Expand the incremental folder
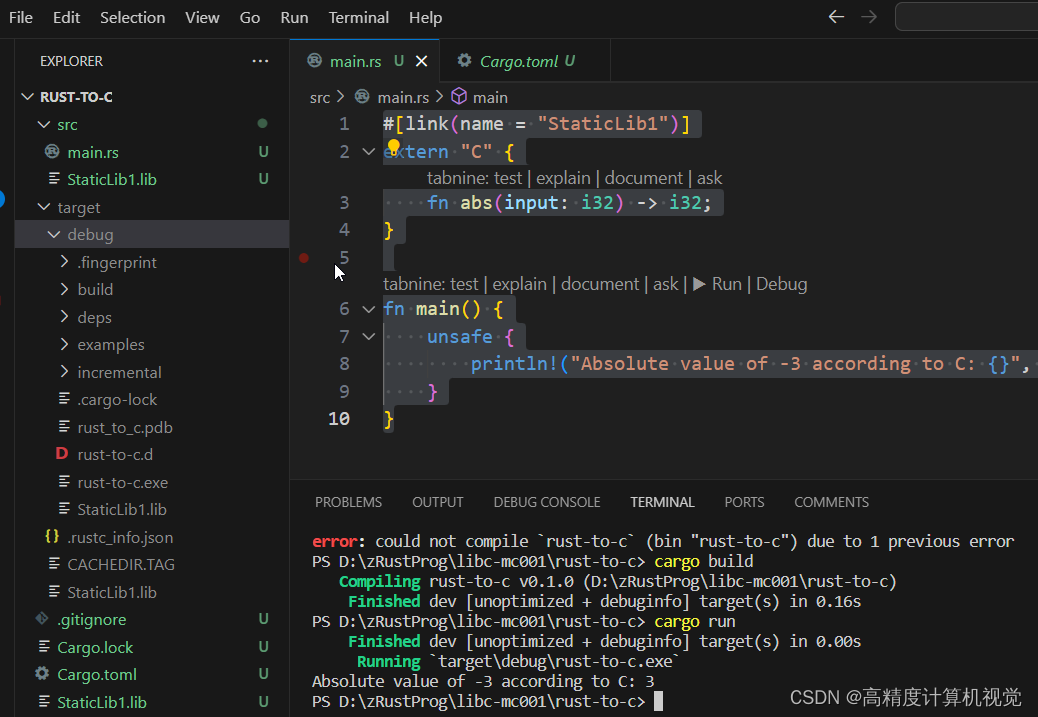 [x=64, y=372]
